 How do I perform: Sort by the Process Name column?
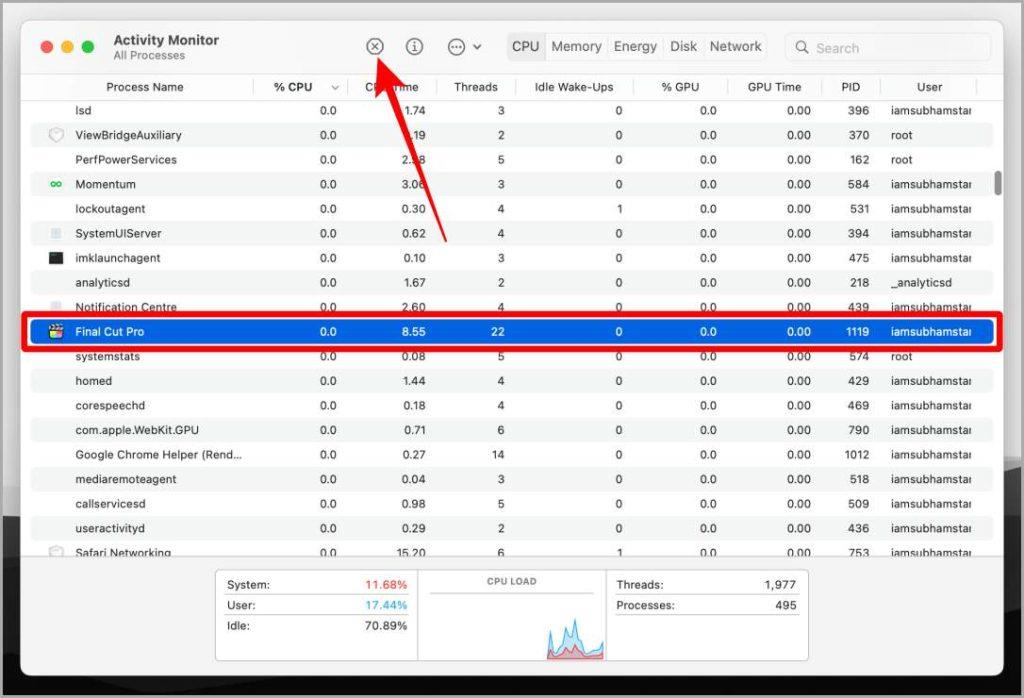click(x=144, y=87)
